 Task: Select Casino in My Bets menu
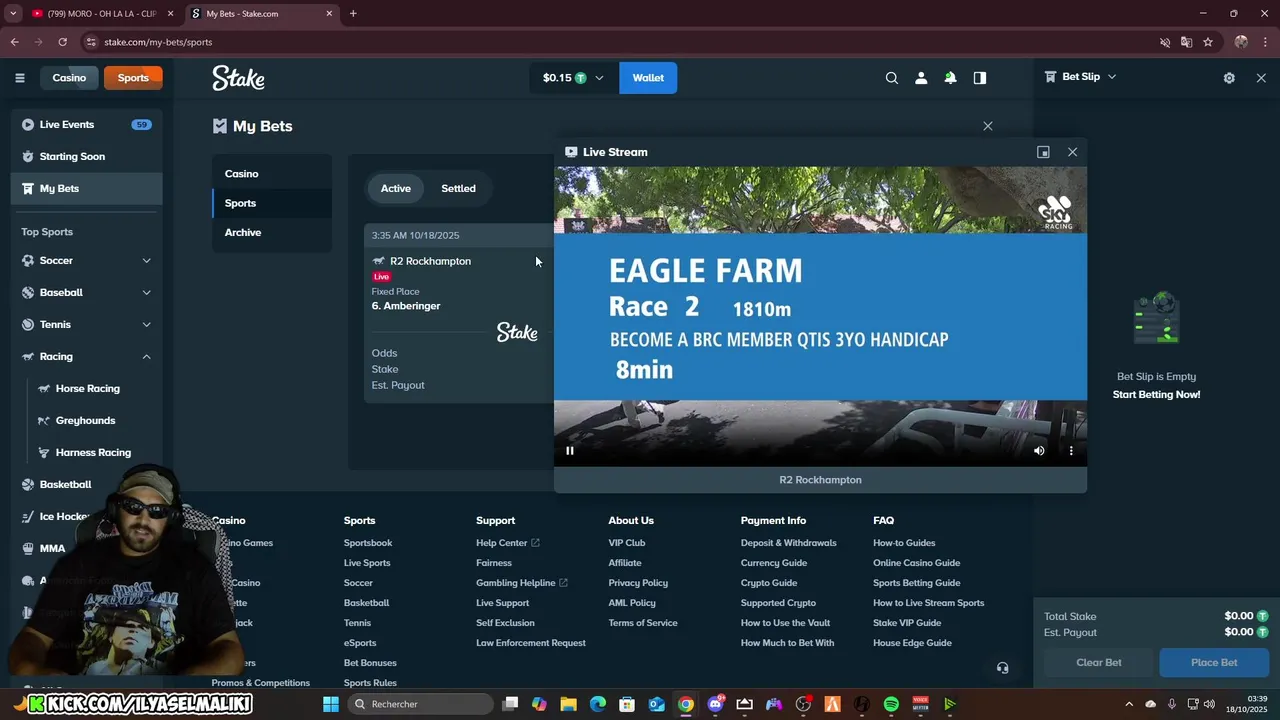(271, 174)
